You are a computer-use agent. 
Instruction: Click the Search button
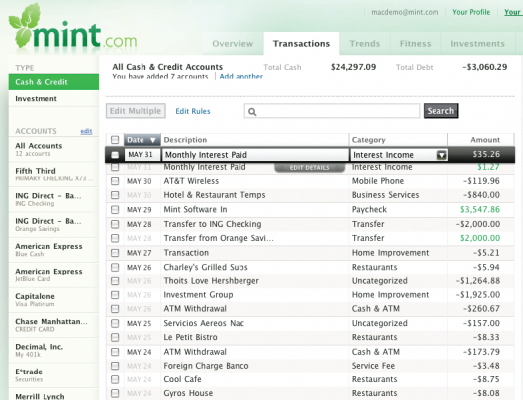click(441, 111)
